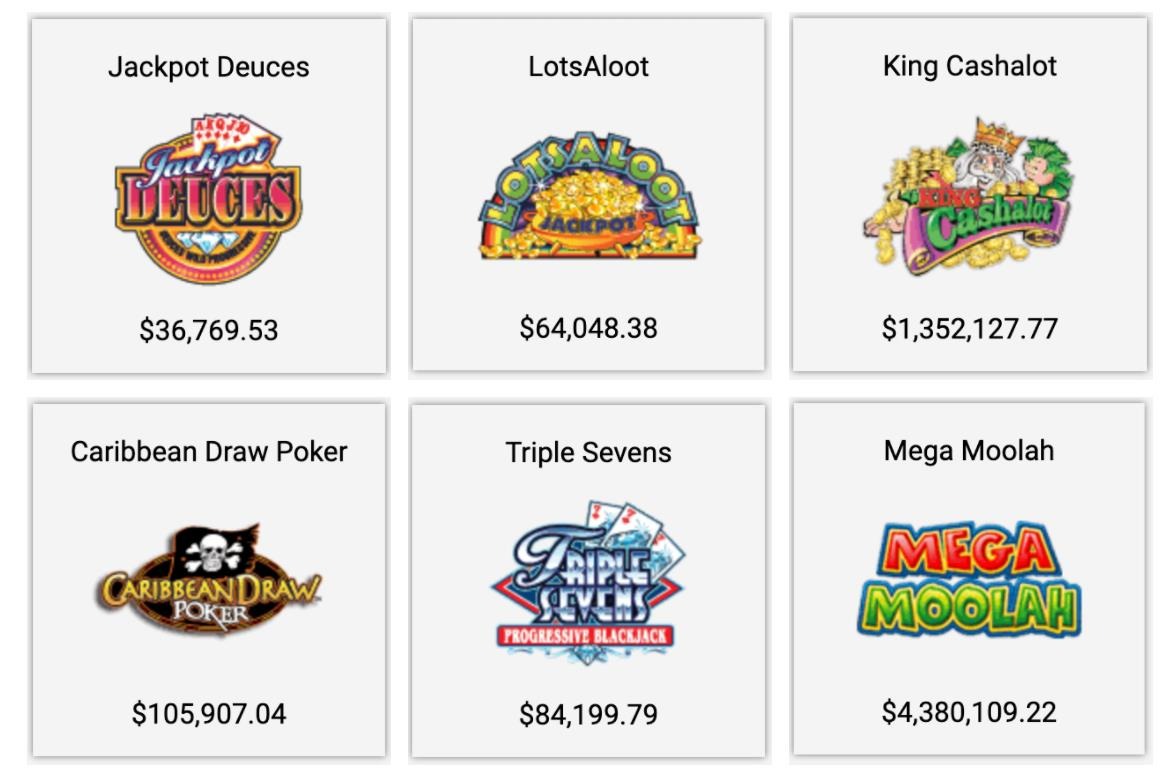The width and height of the screenshot is (1175, 781).
Task: Click the Jackpot Deuces game logo
Action: coord(208,199)
